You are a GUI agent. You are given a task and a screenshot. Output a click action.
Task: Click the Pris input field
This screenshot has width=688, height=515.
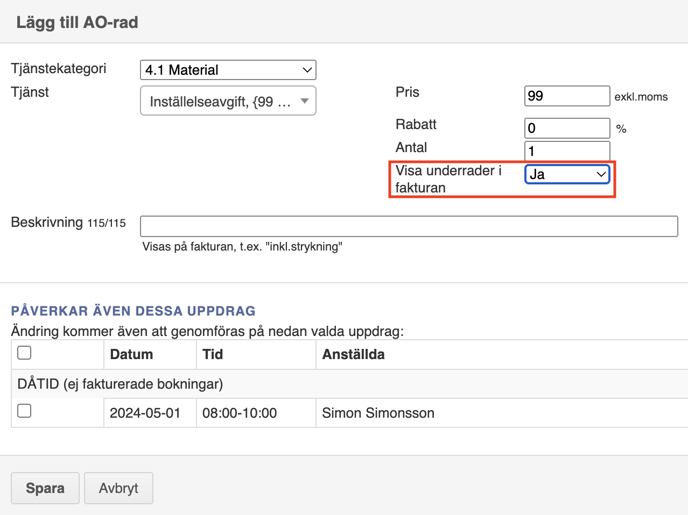(567, 96)
